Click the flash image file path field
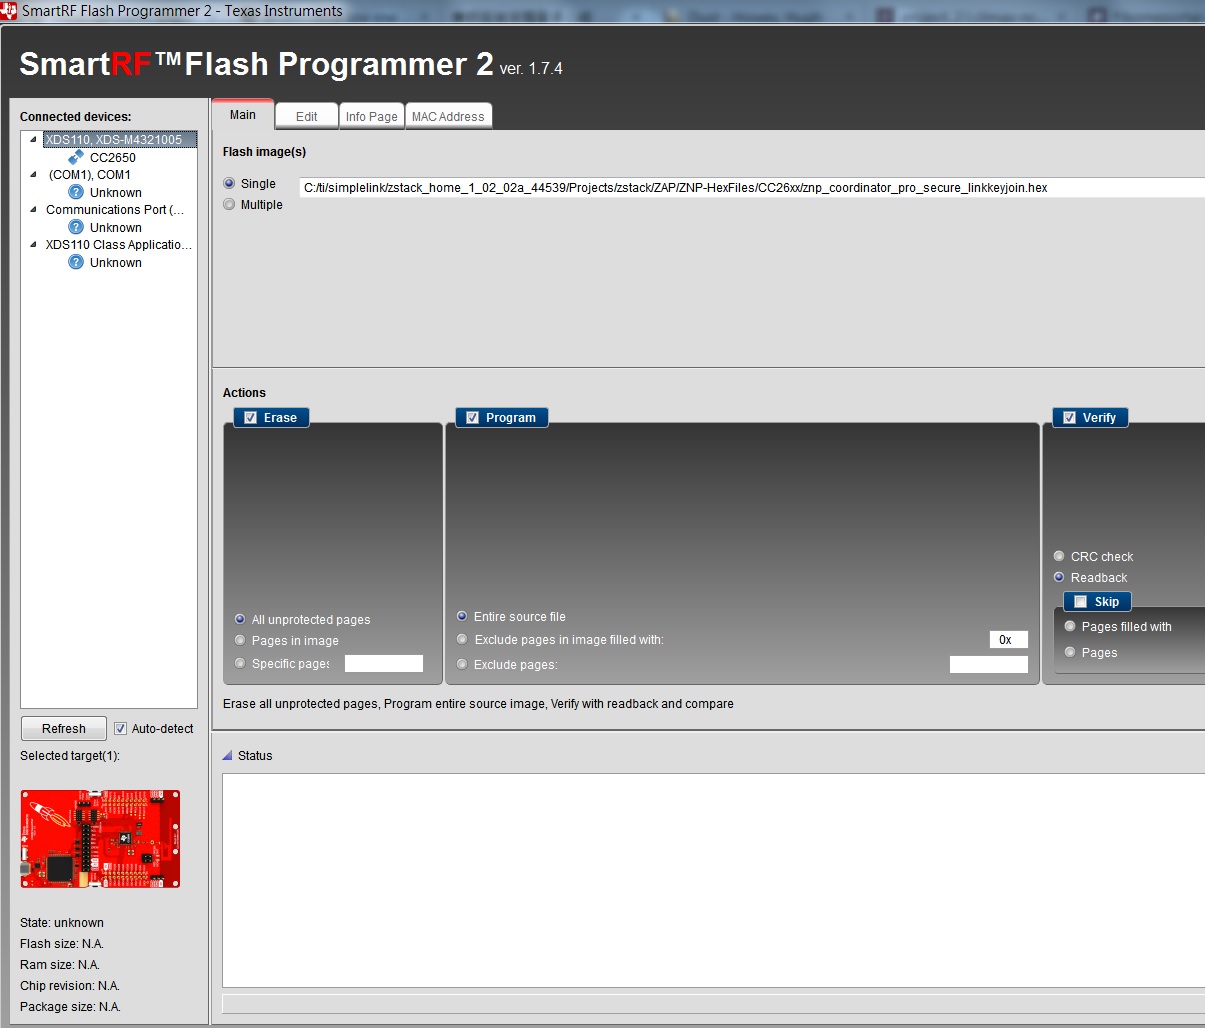Viewport: 1205px width, 1028px height. (752, 188)
